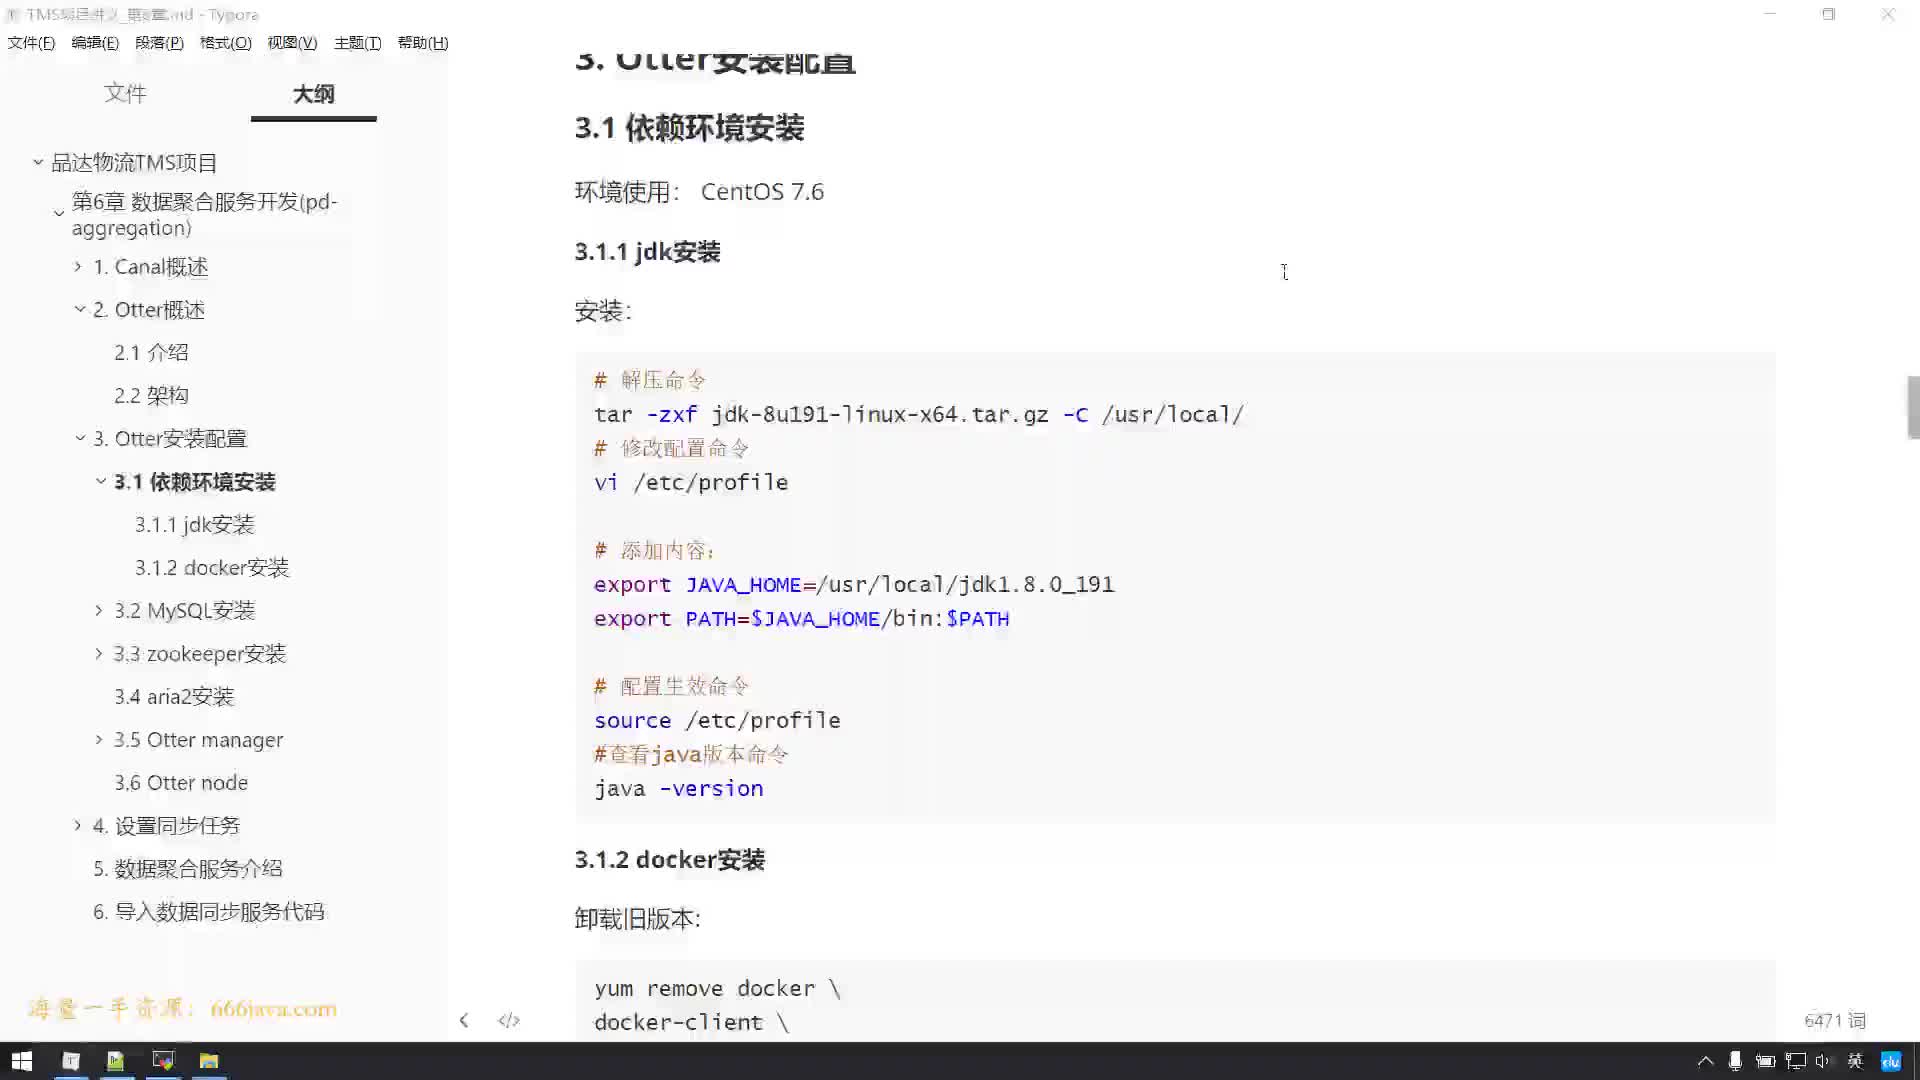
Task: Open the 编辑(E) menu
Action: (95, 43)
